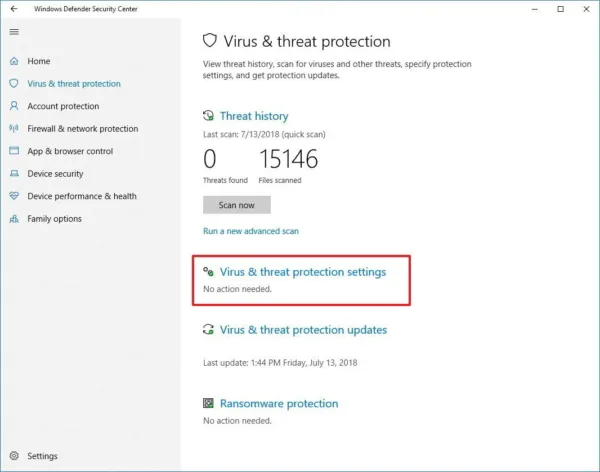Open Ransomware protection link
The width and height of the screenshot is (600, 472).
click(x=279, y=403)
